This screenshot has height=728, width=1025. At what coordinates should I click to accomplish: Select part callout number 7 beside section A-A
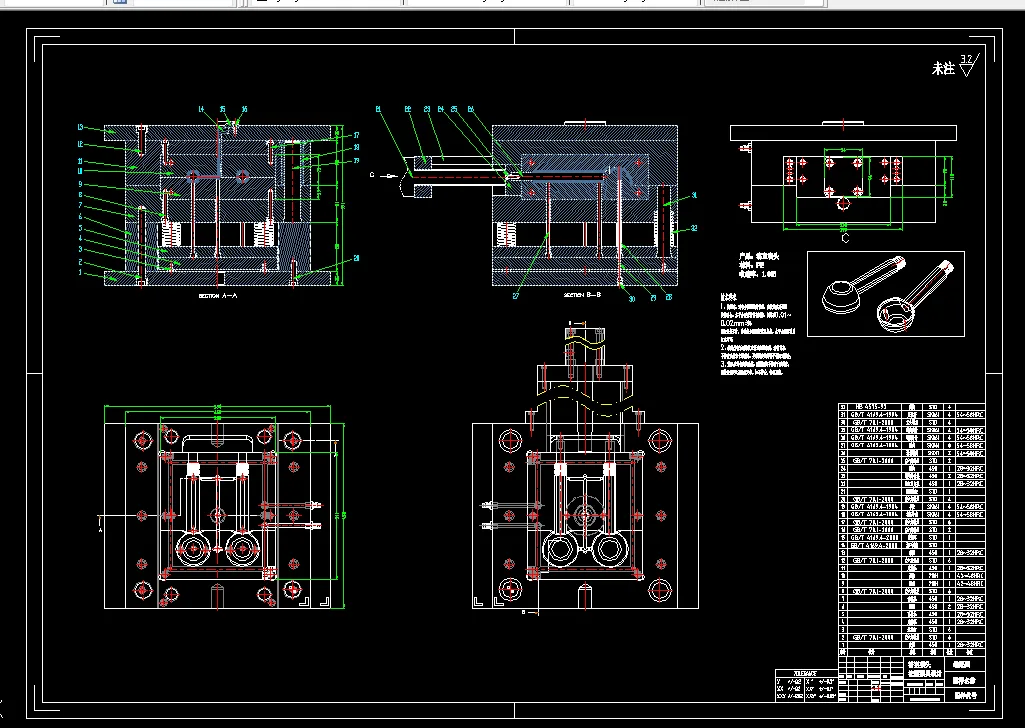coord(80,205)
